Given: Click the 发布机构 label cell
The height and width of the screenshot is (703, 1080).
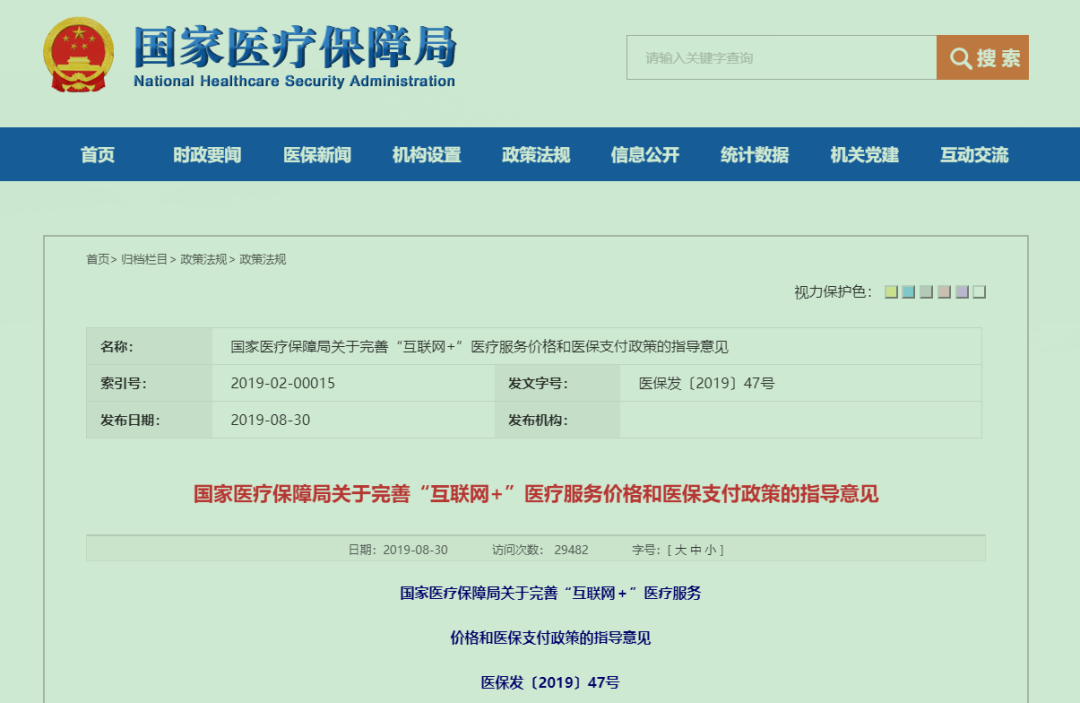Looking at the screenshot, I should 557,420.
